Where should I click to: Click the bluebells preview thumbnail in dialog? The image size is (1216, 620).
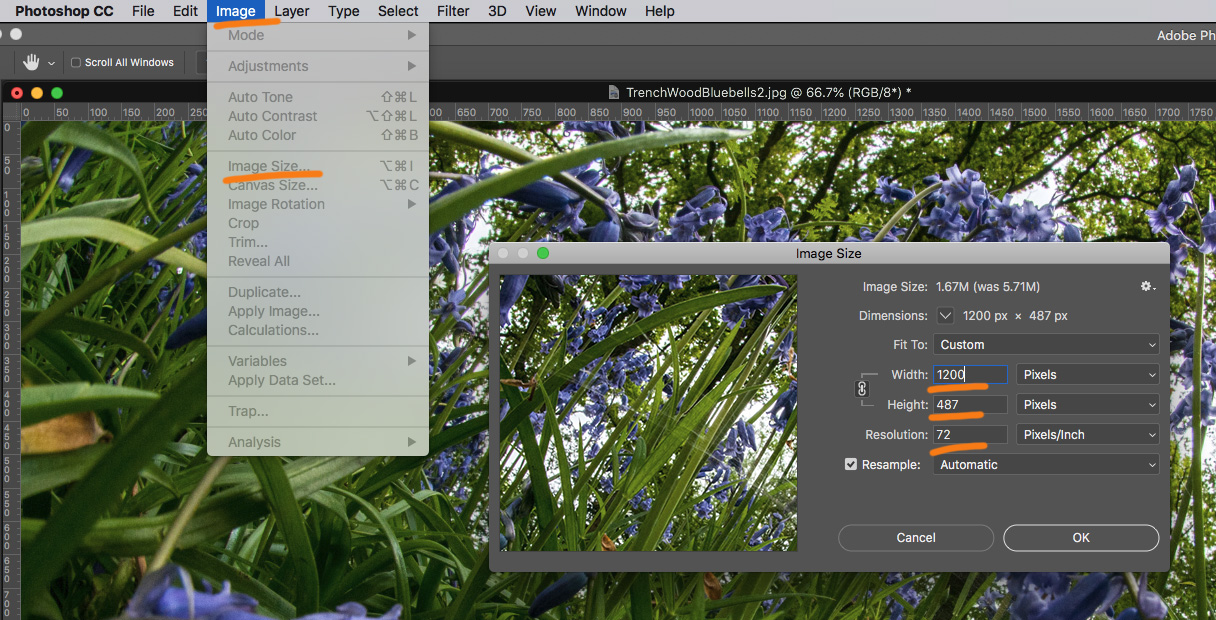point(648,413)
